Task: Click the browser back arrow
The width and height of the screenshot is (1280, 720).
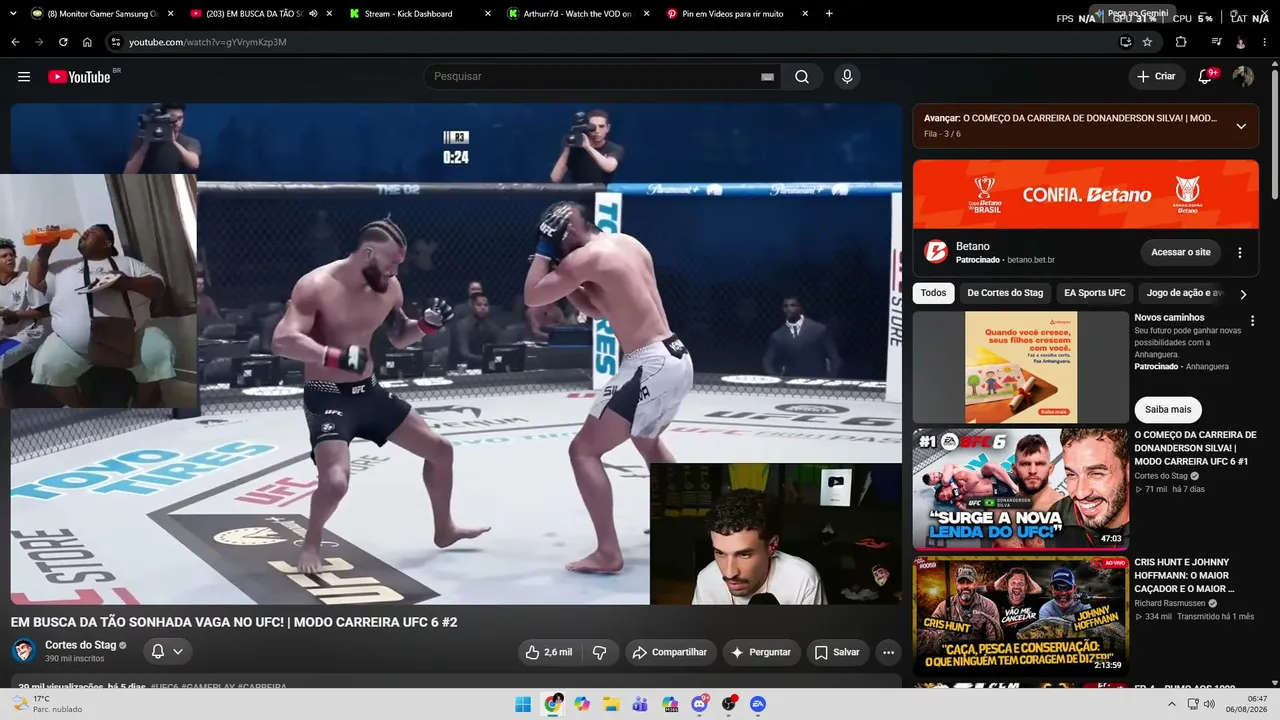Action: click(15, 42)
